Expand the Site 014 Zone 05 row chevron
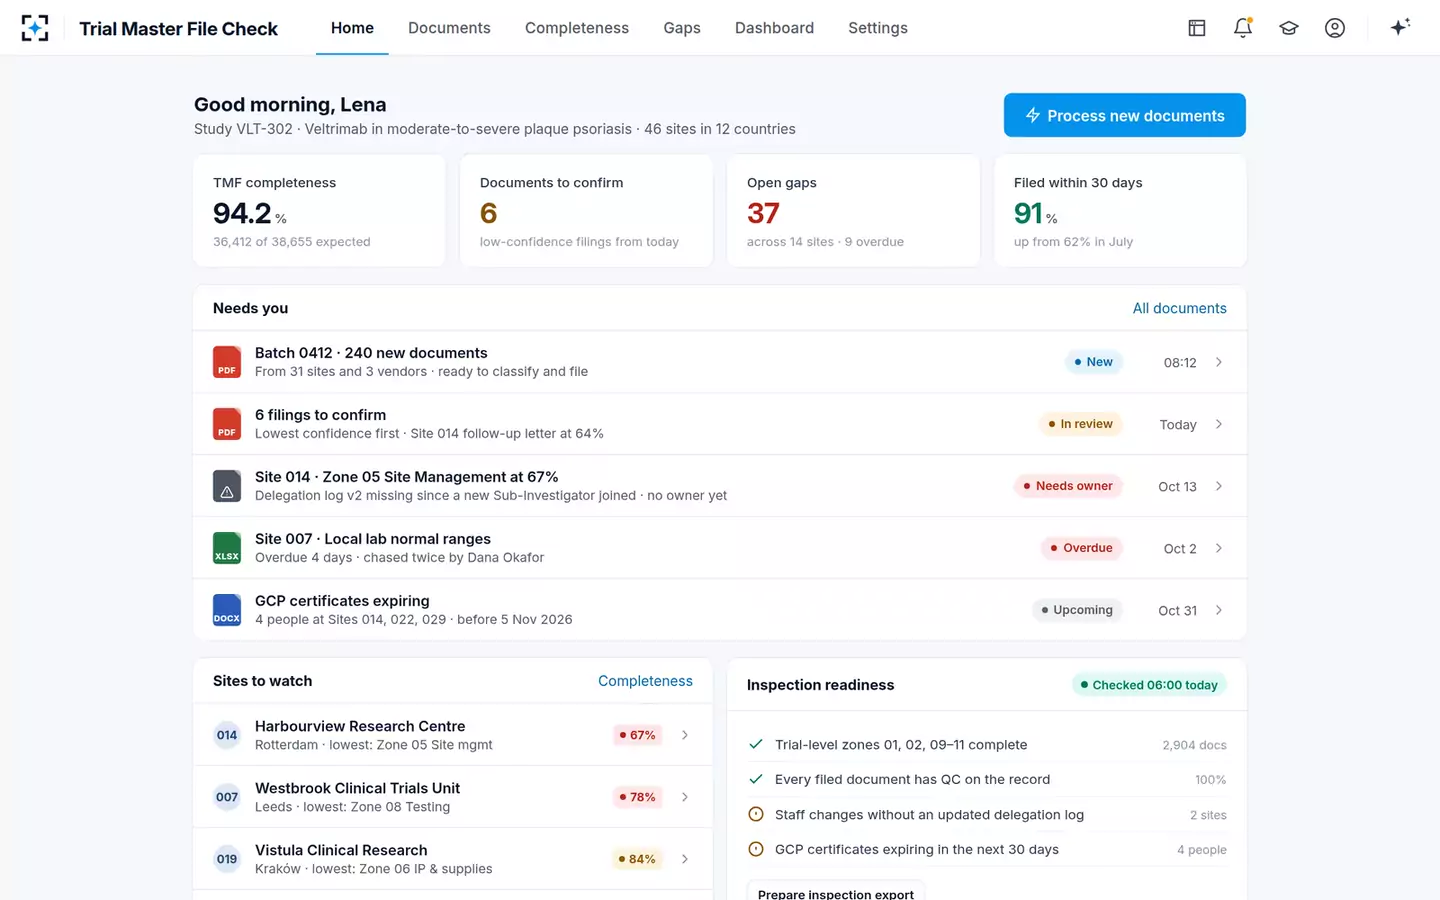This screenshot has width=1440, height=900. (1219, 486)
